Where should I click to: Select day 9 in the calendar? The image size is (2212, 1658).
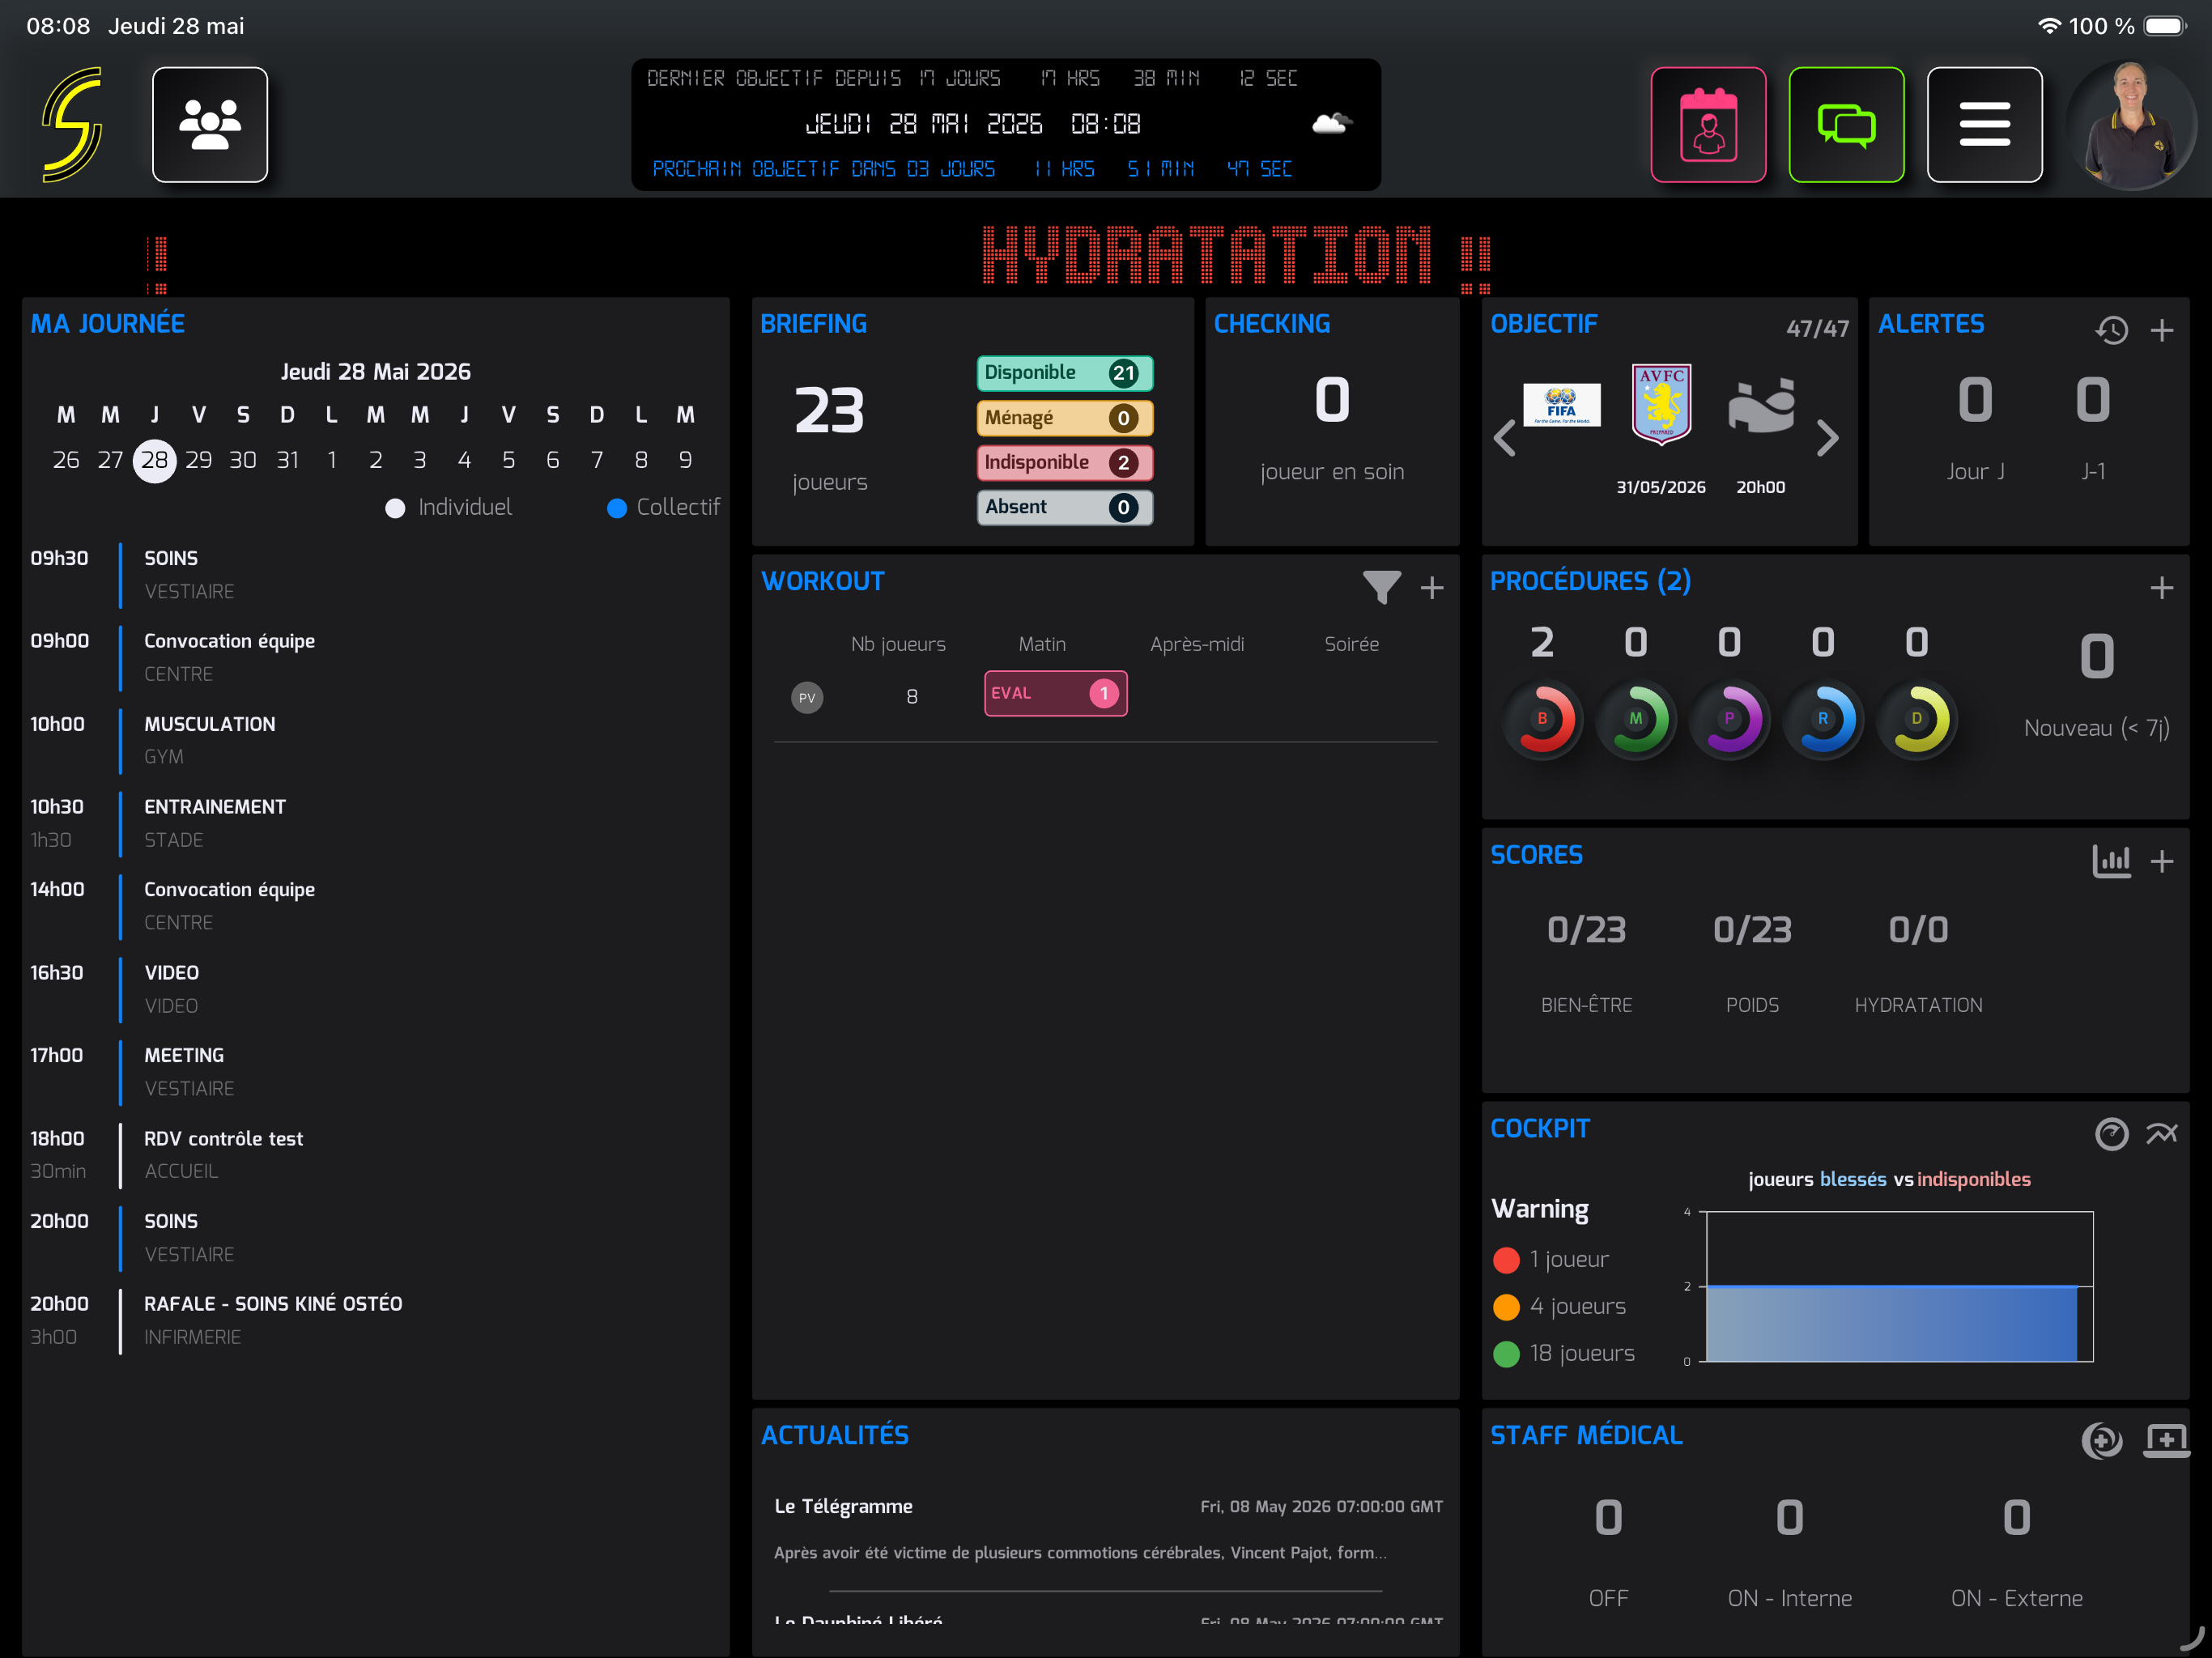(x=685, y=460)
